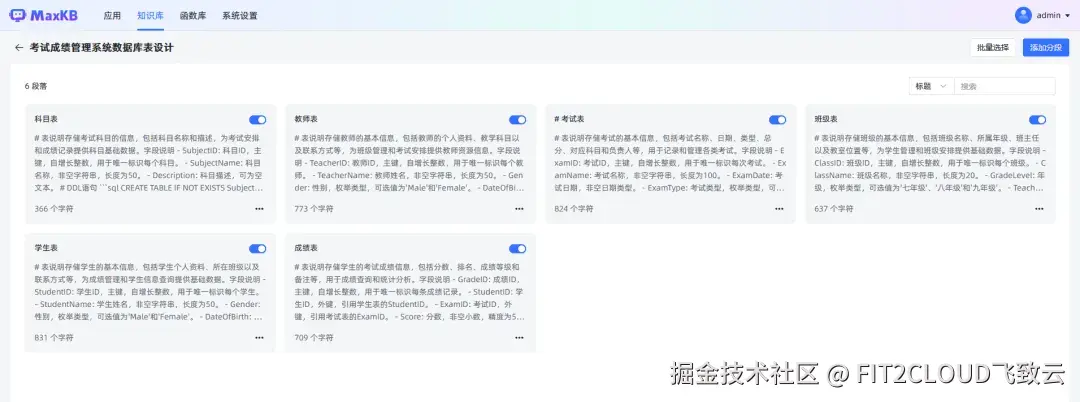Open more options for 教师表 card
The height and width of the screenshot is (402, 1080).
[519, 209]
